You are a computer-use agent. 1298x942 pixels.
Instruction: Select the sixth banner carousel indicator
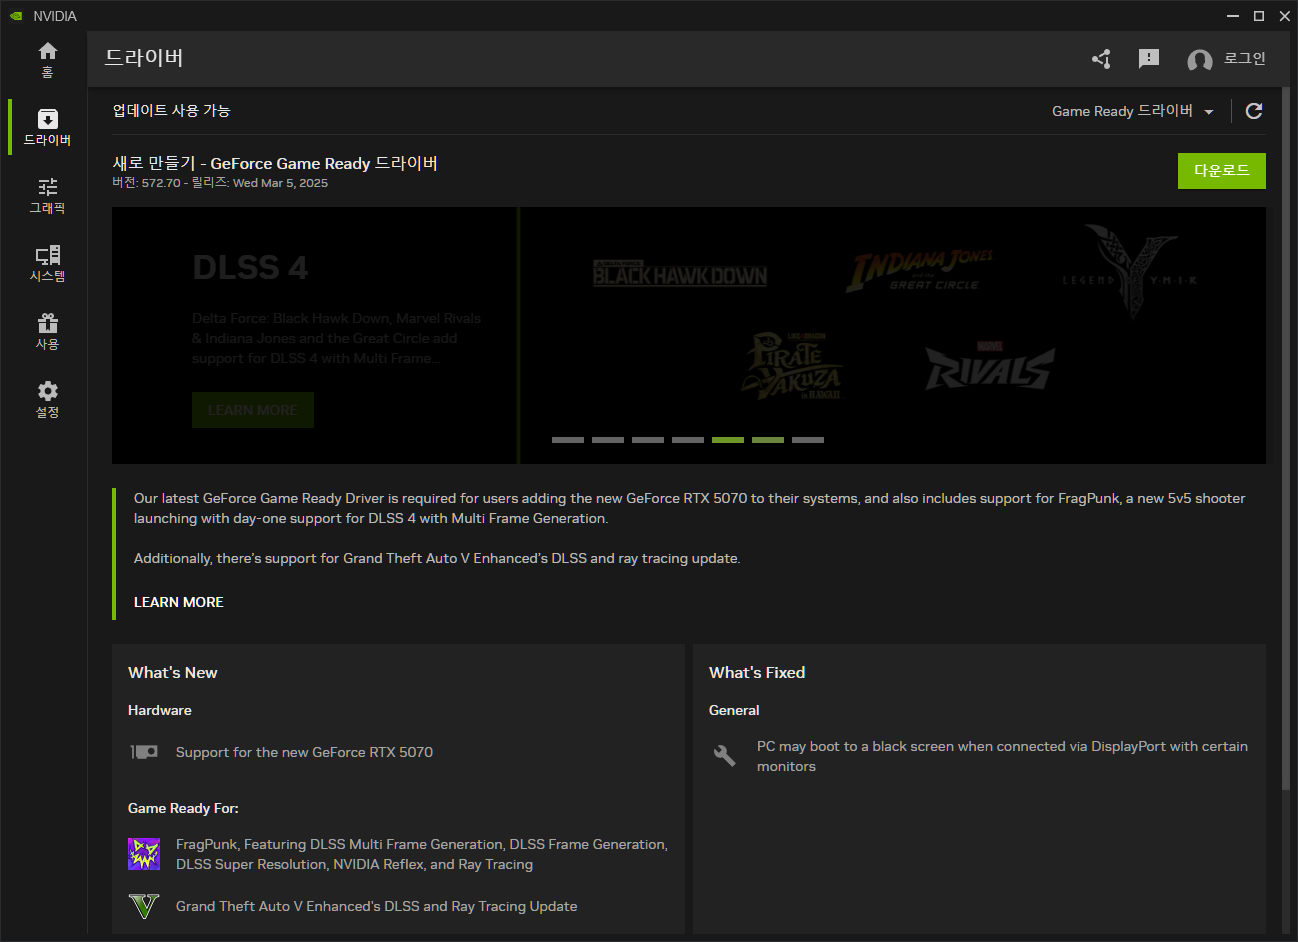768,440
